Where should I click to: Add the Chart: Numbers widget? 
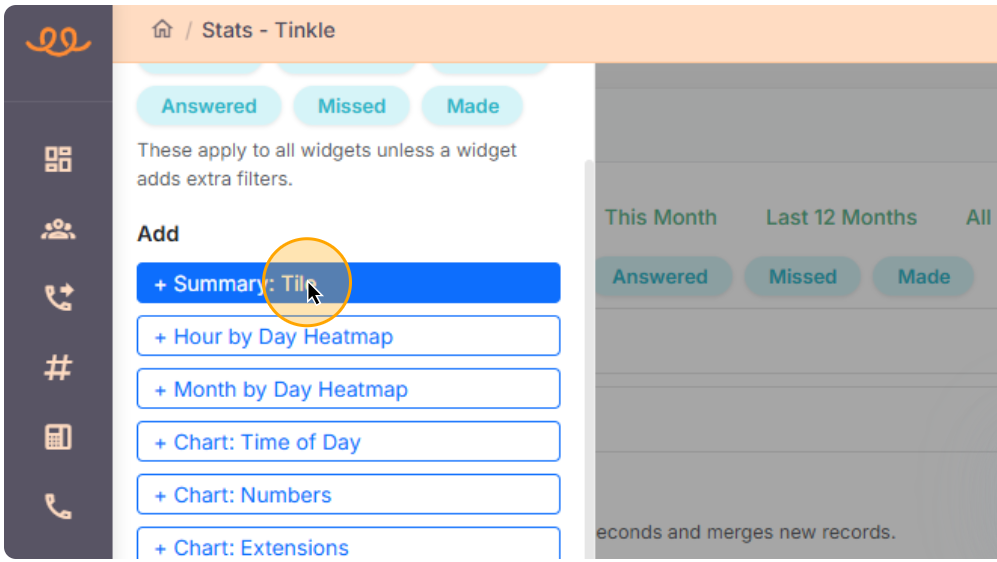tap(348, 495)
